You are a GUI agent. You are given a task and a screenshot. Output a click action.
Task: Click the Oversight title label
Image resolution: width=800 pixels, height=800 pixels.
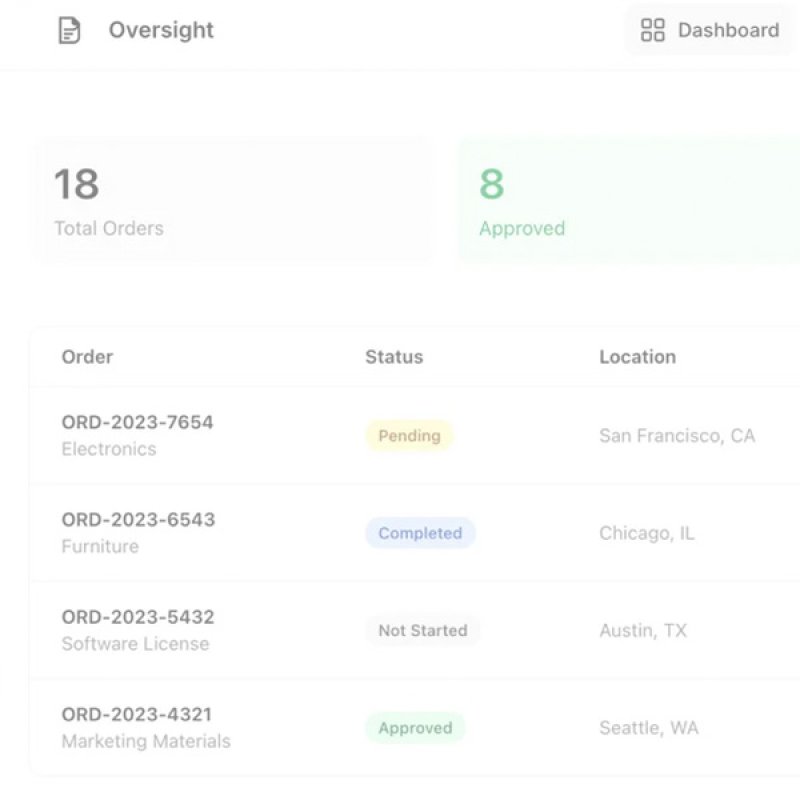[161, 30]
